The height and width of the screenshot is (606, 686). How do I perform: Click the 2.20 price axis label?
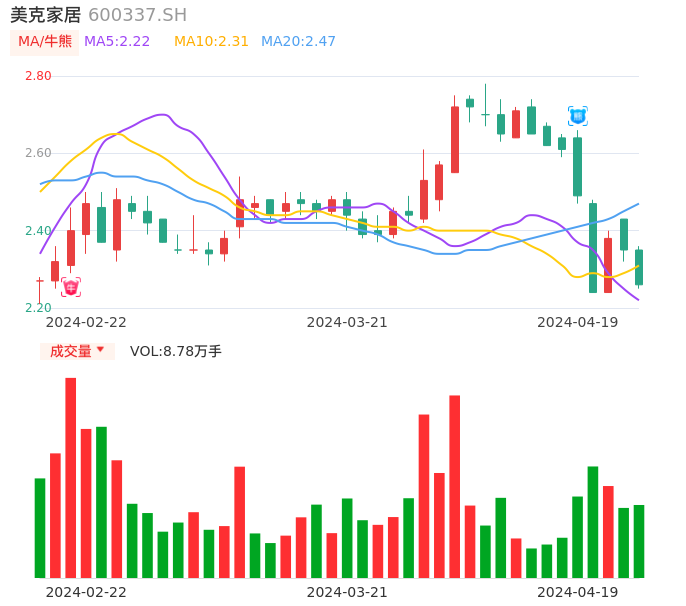coord(38,308)
